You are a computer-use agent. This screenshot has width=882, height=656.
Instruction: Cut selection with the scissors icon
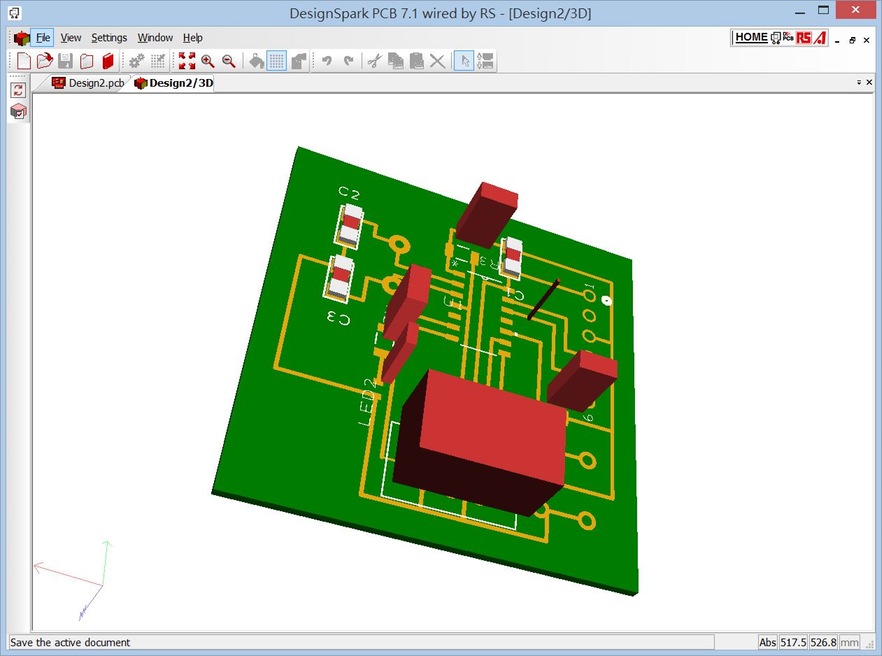tap(375, 61)
